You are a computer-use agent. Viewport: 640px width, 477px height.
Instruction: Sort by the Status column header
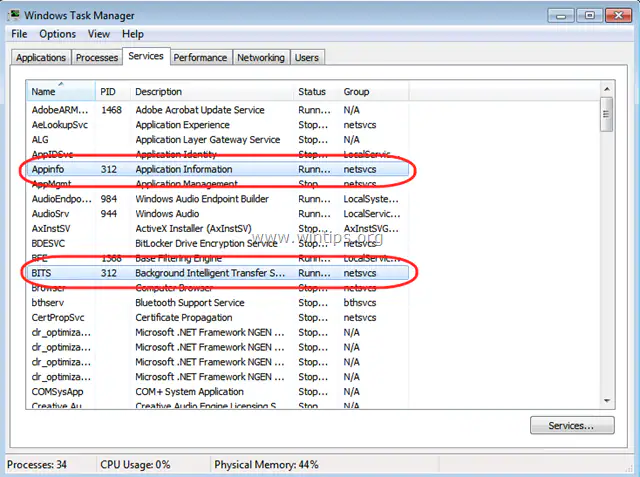coord(316,91)
